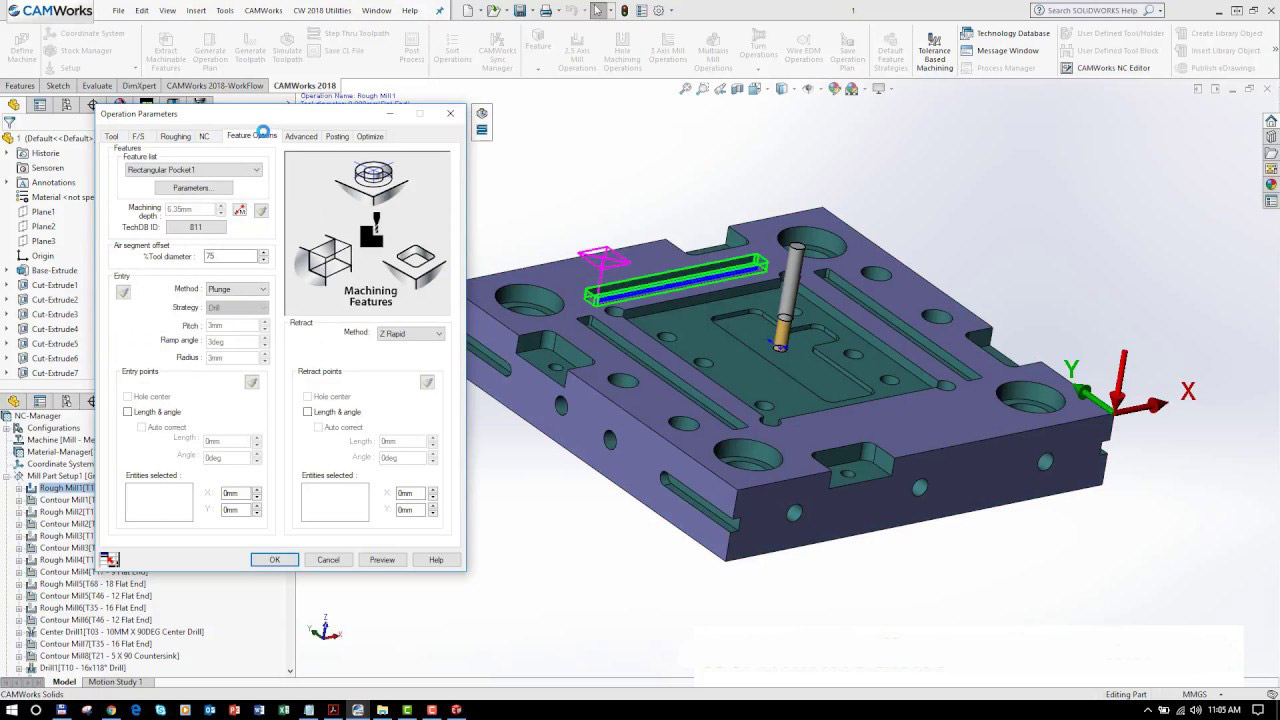Click Help button in dialog
The width and height of the screenshot is (1280, 720).
436,560
